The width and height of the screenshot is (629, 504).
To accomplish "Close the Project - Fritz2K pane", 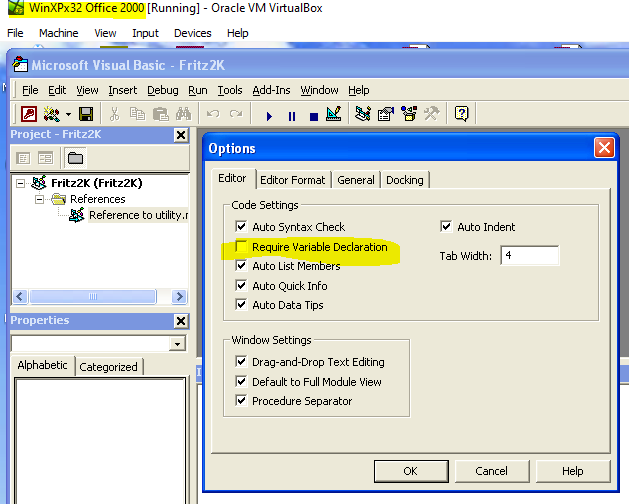I will tap(181, 135).
